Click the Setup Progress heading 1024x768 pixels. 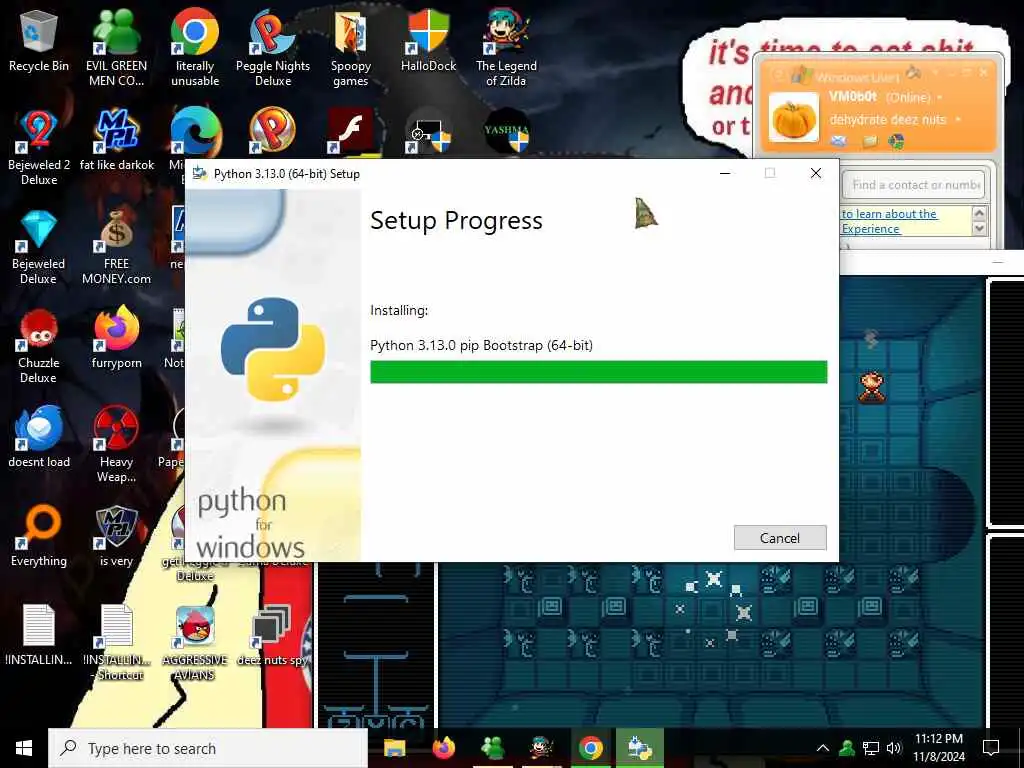[x=456, y=221]
